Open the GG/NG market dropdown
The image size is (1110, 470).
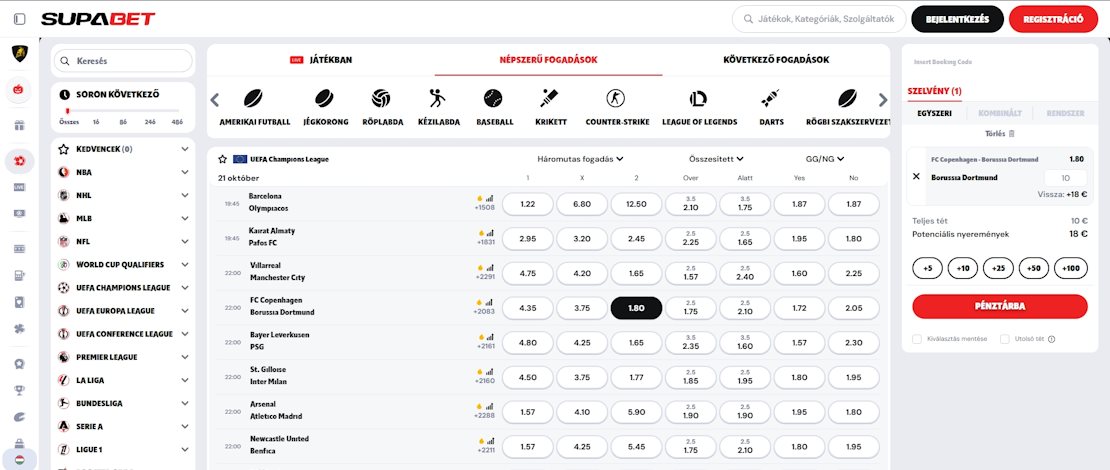(825, 159)
